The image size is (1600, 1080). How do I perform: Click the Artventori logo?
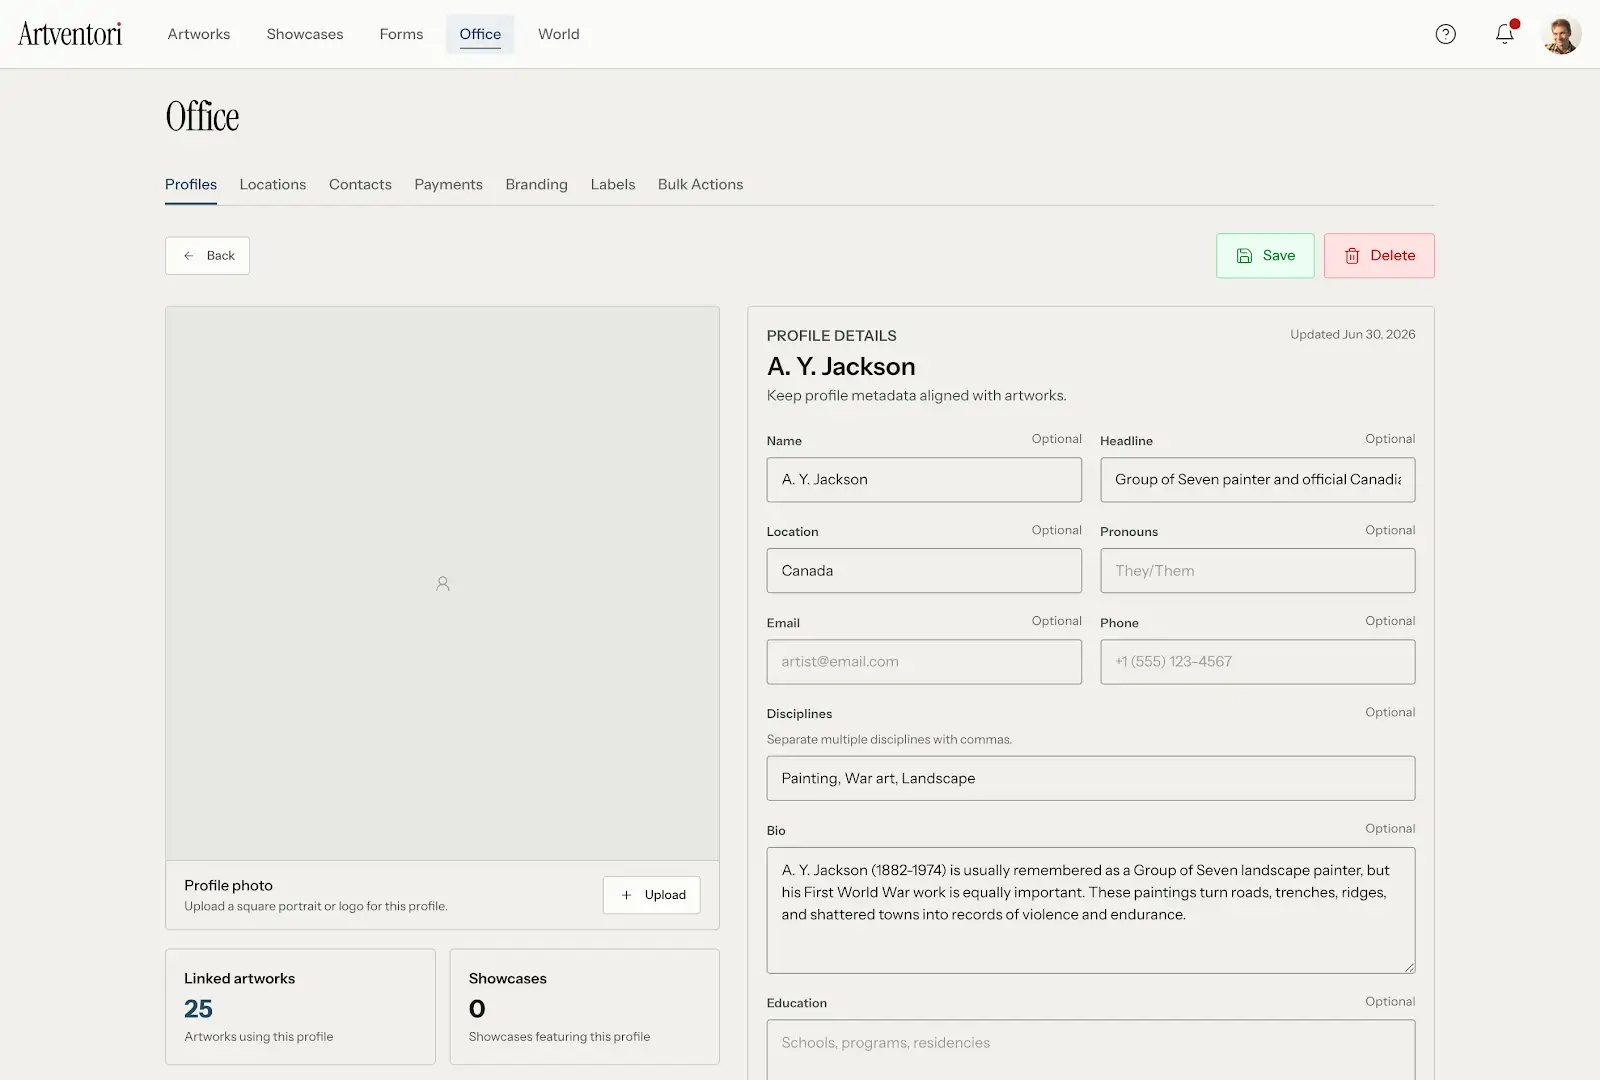(70, 34)
